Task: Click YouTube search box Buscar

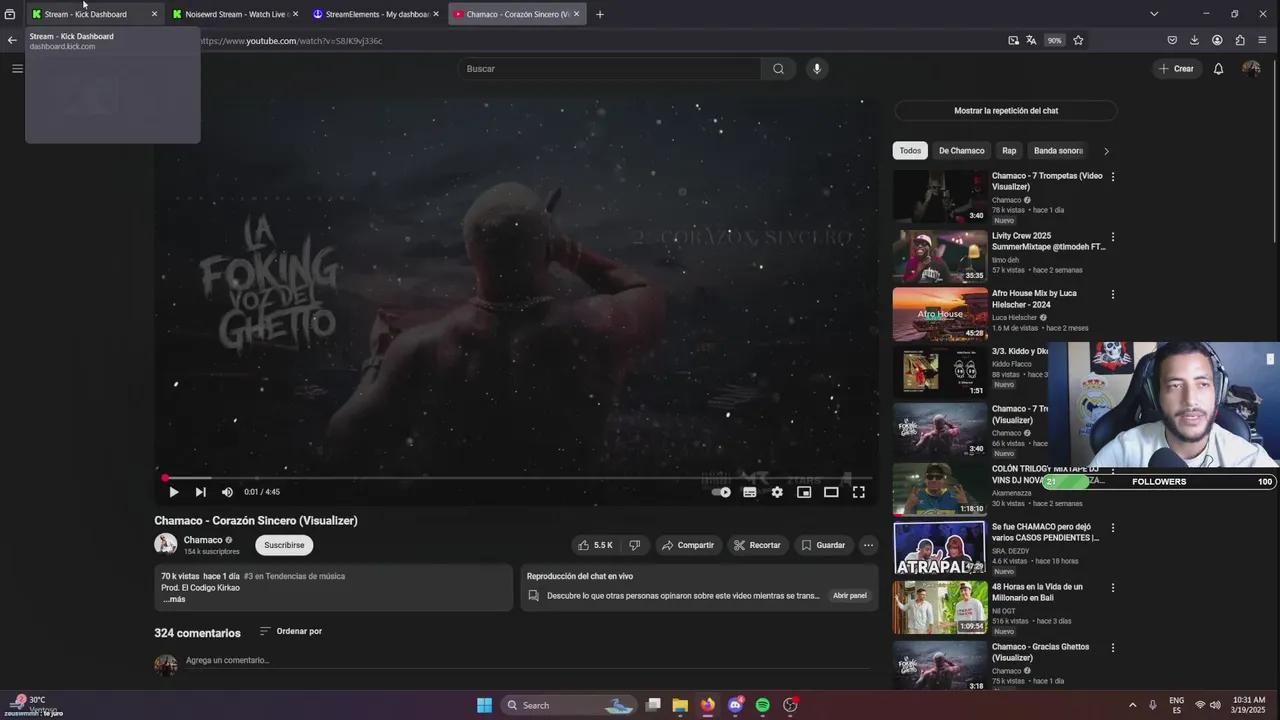Action: pyautogui.click(x=610, y=69)
